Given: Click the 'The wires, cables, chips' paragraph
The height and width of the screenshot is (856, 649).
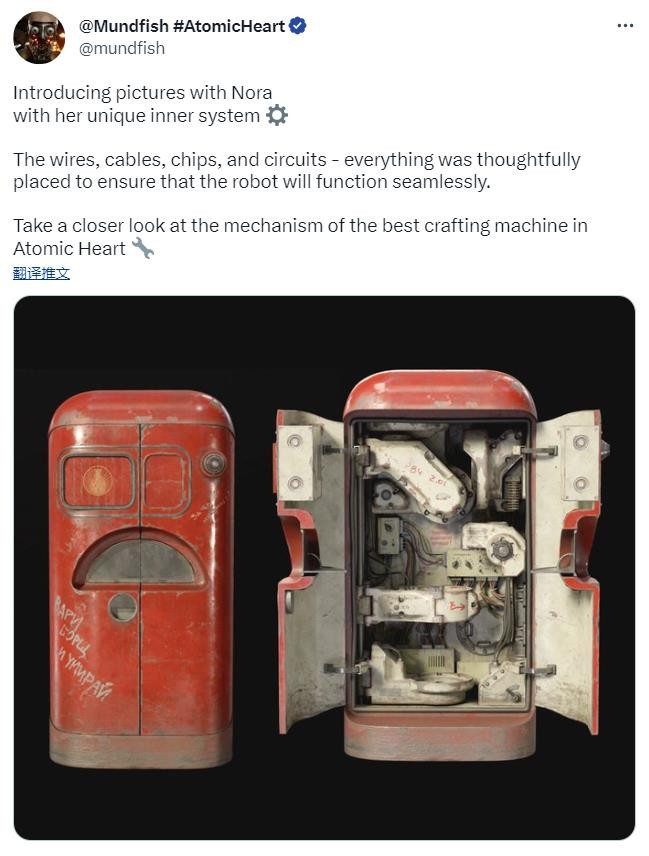Looking at the screenshot, I should point(296,170).
